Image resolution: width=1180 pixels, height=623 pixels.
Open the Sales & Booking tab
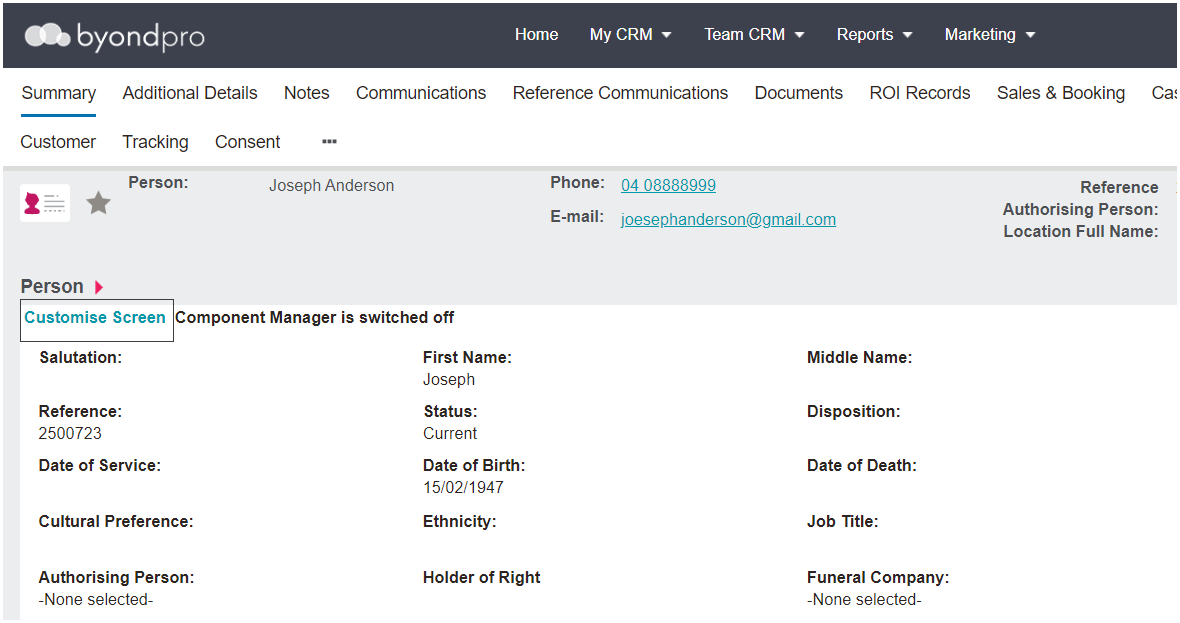click(x=1060, y=93)
